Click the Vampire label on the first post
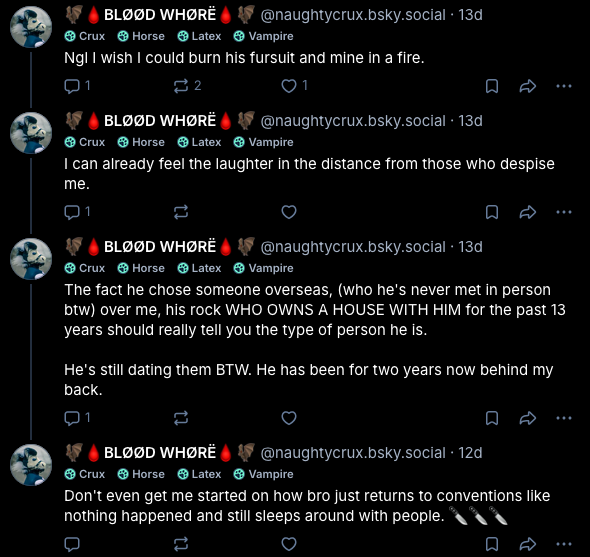 [x=263, y=36]
